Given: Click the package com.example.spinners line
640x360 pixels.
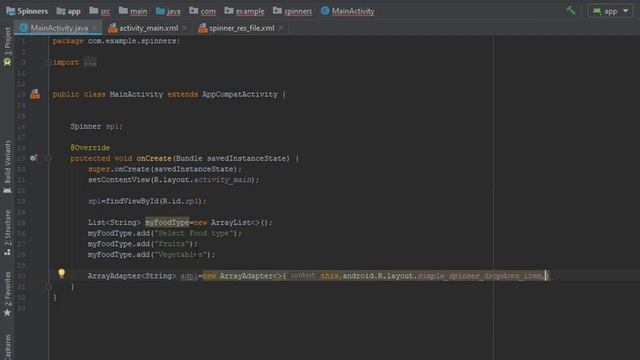Looking at the screenshot, I should click(x=116, y=41).
